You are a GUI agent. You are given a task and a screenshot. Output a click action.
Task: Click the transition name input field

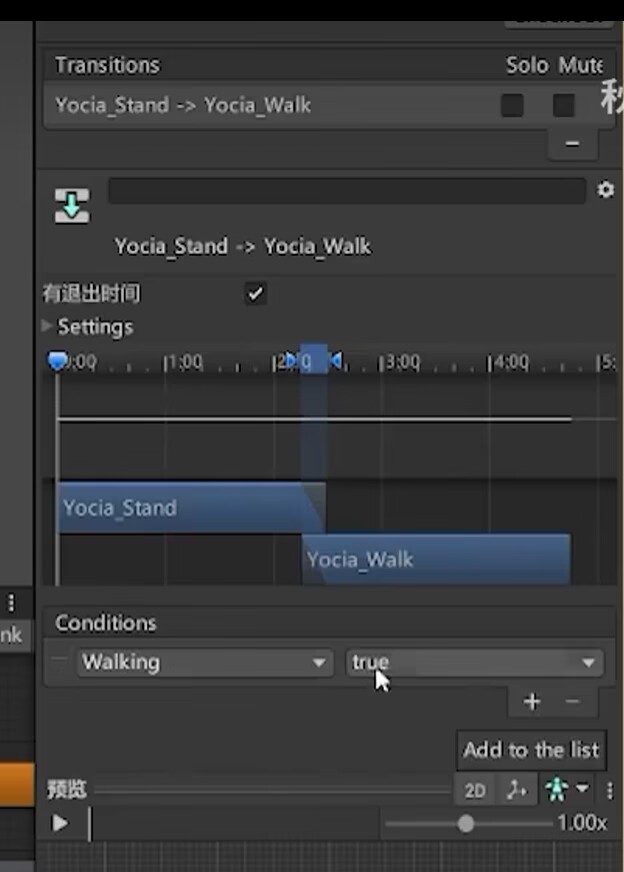(x=346, y=191)
